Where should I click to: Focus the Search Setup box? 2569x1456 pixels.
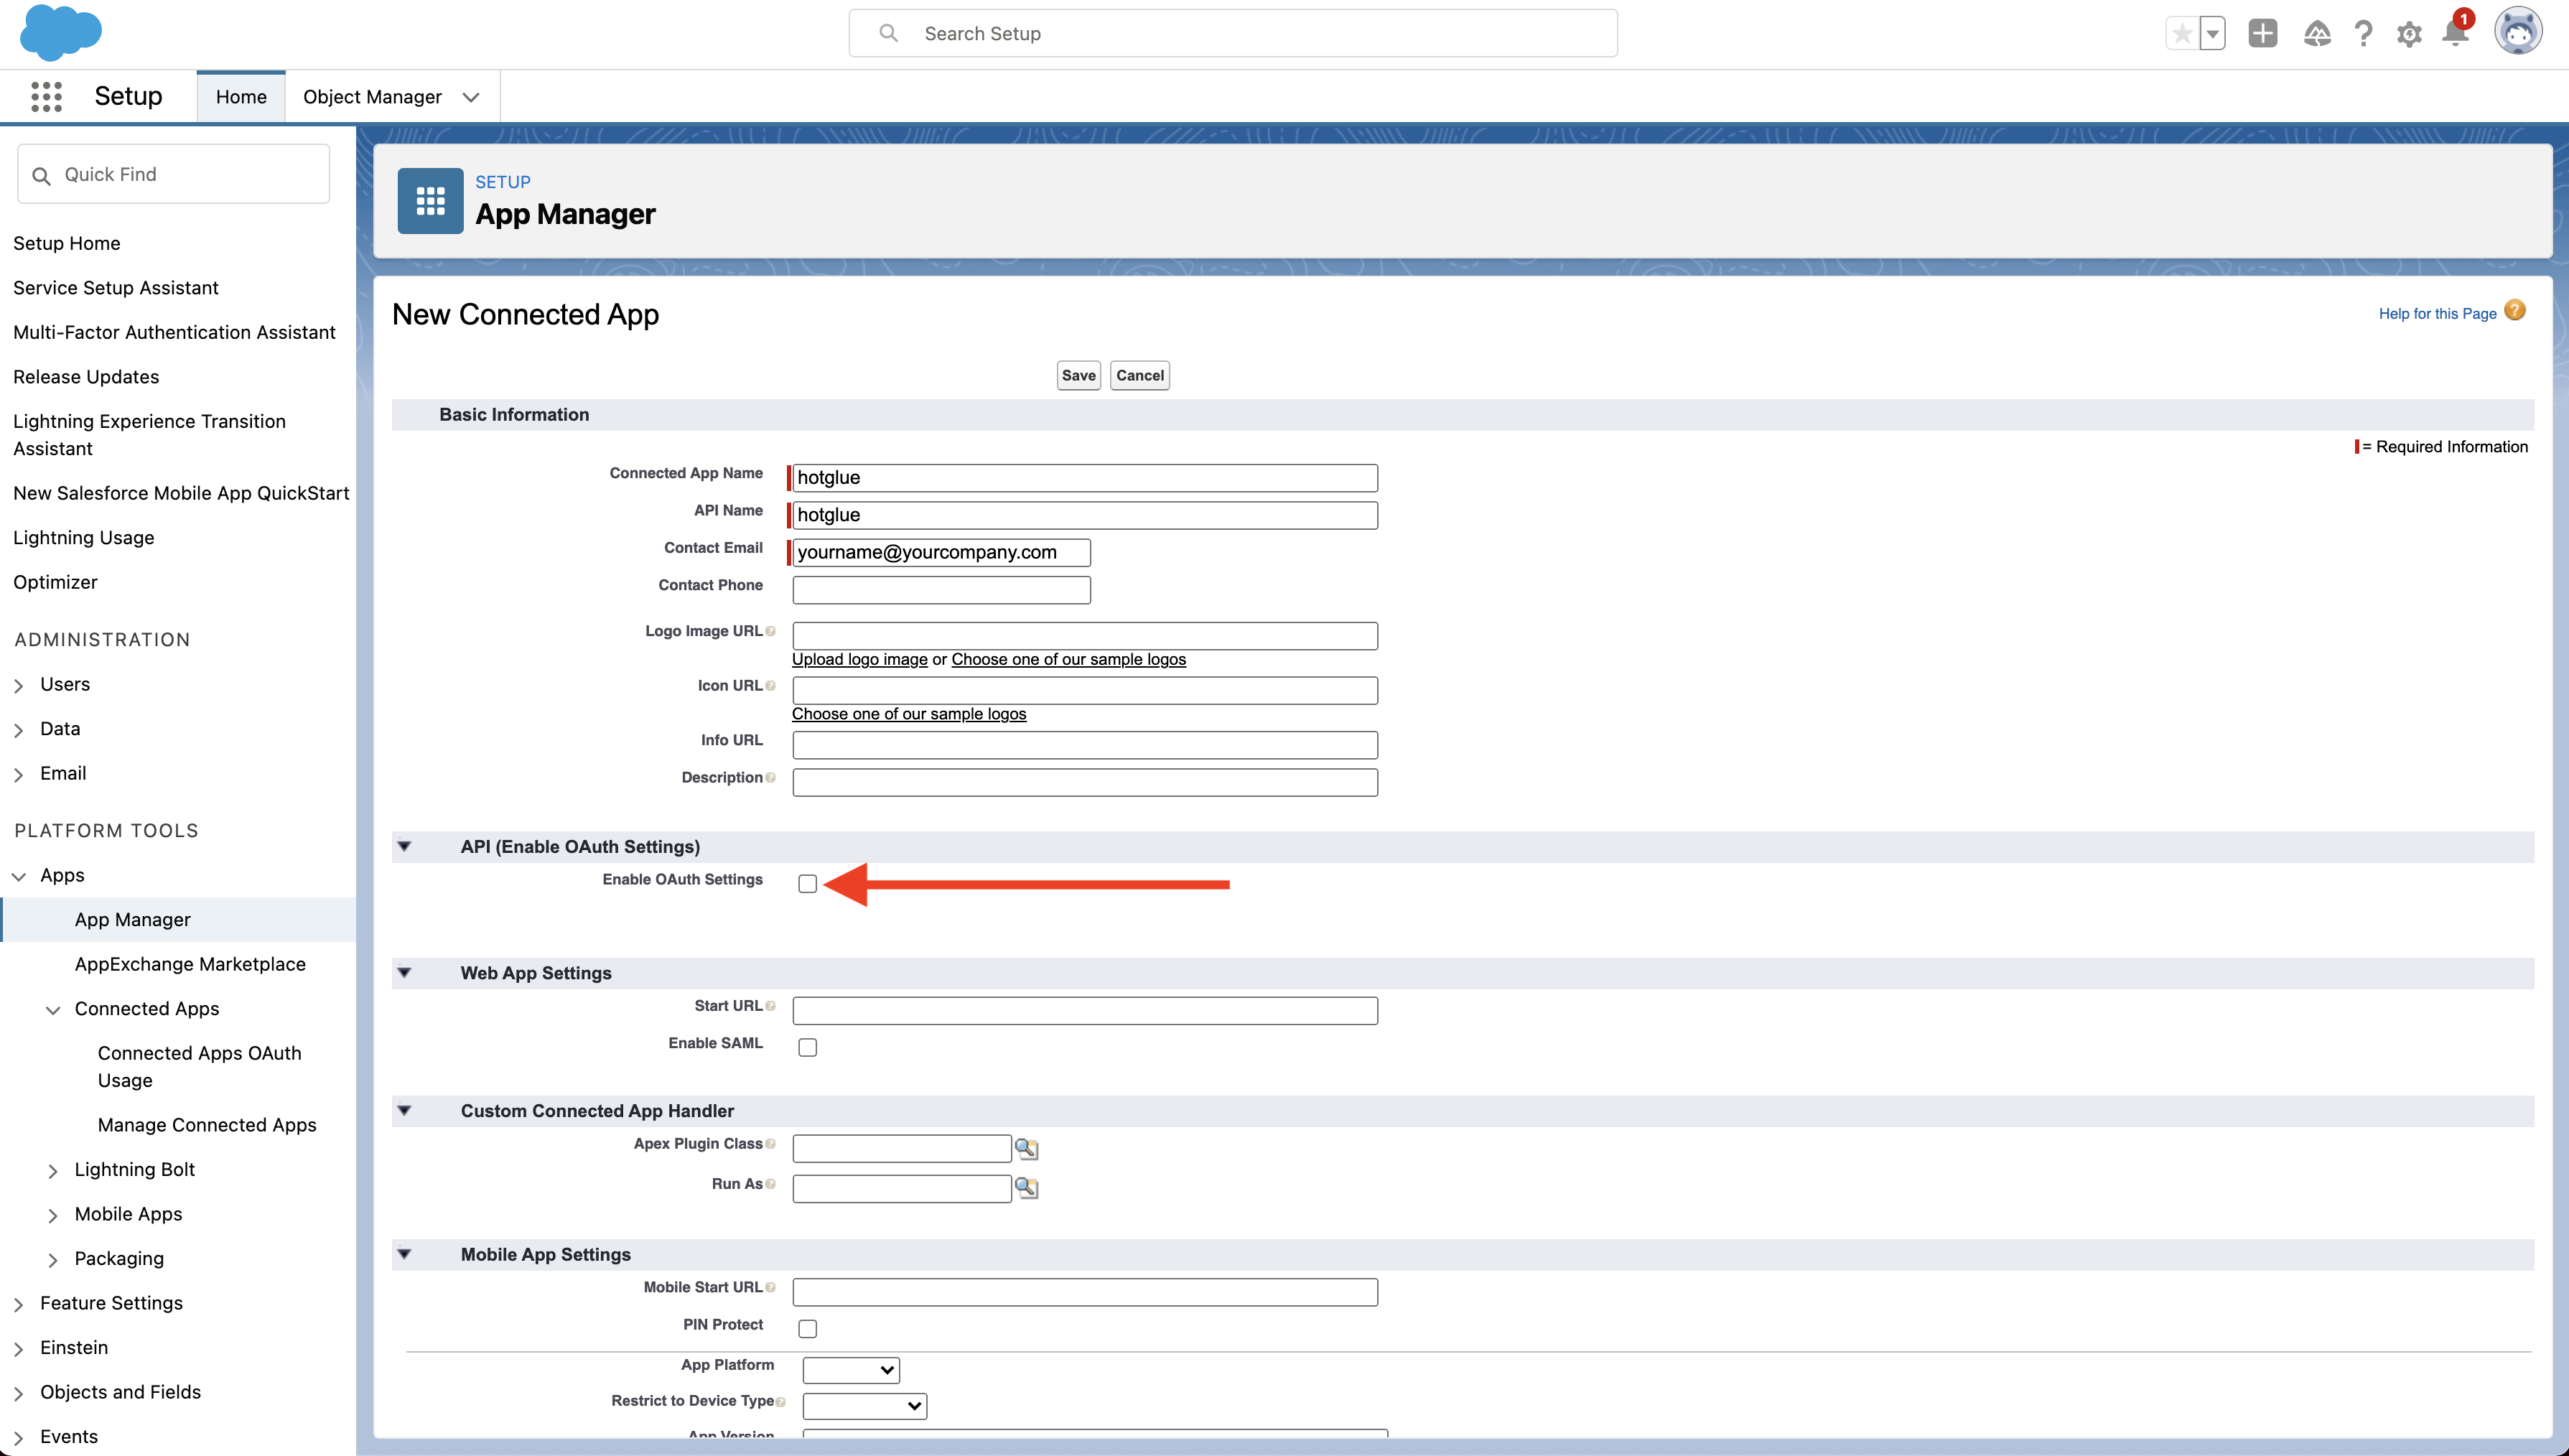[x=1232, y=33]
